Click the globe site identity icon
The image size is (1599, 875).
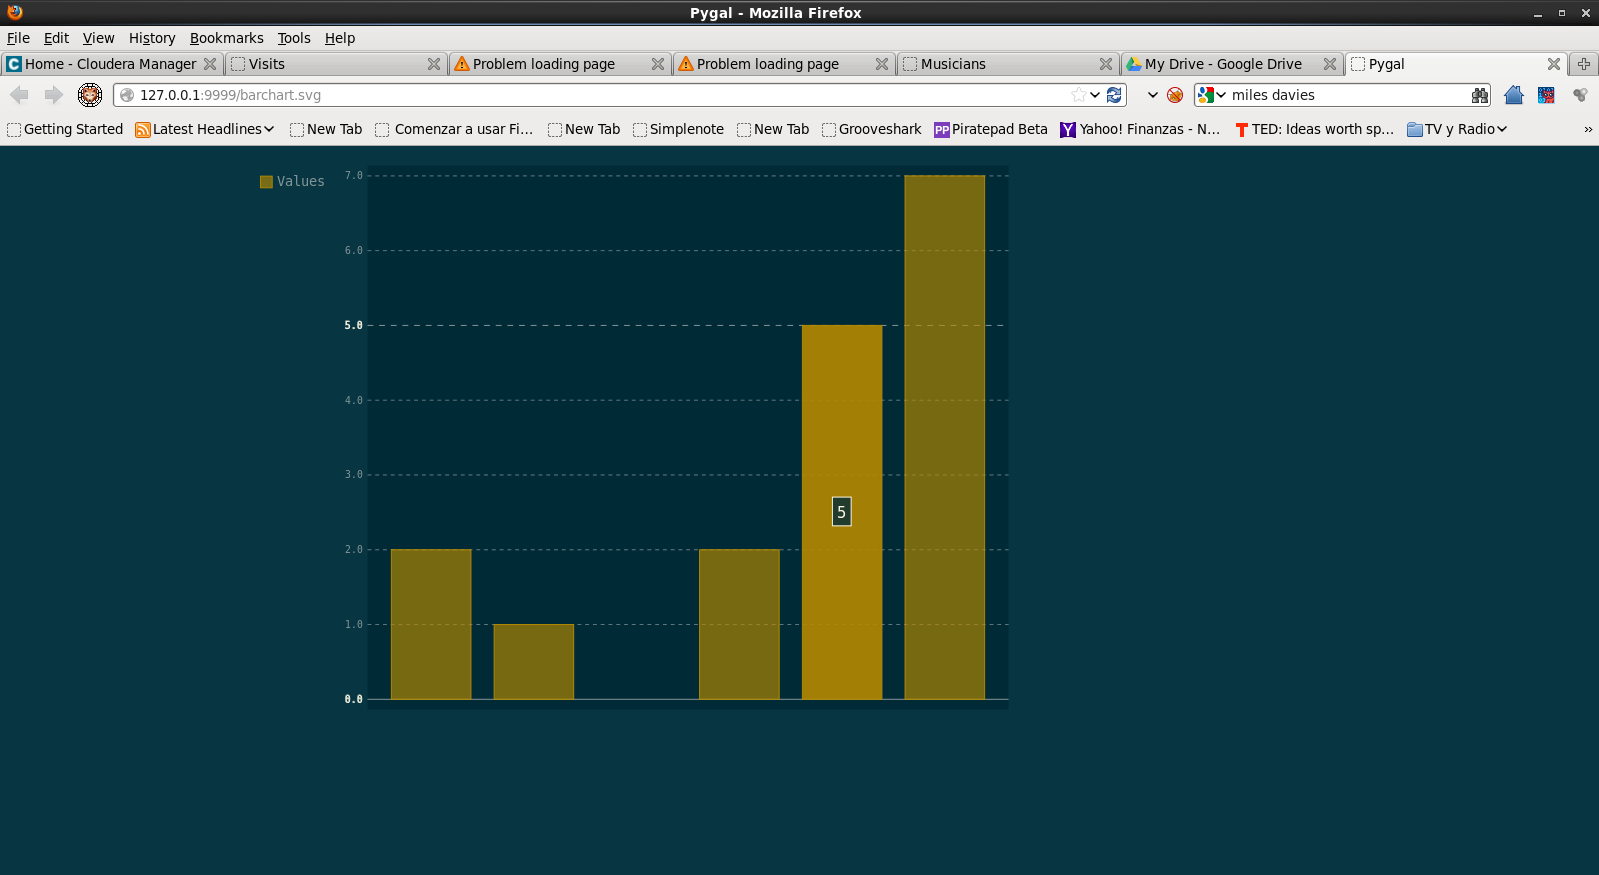click(x=127, y=95)
